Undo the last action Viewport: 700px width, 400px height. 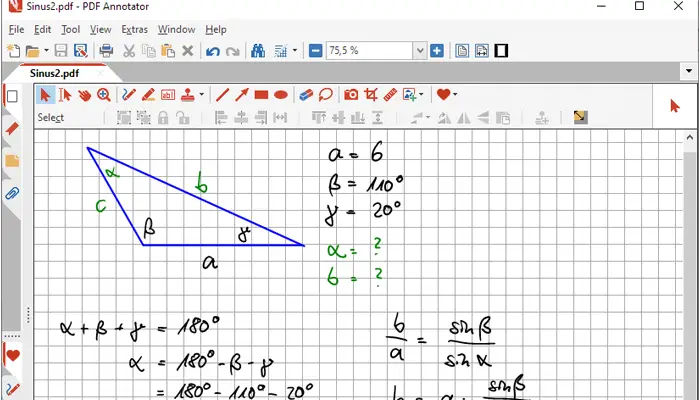tap(212, 51)
